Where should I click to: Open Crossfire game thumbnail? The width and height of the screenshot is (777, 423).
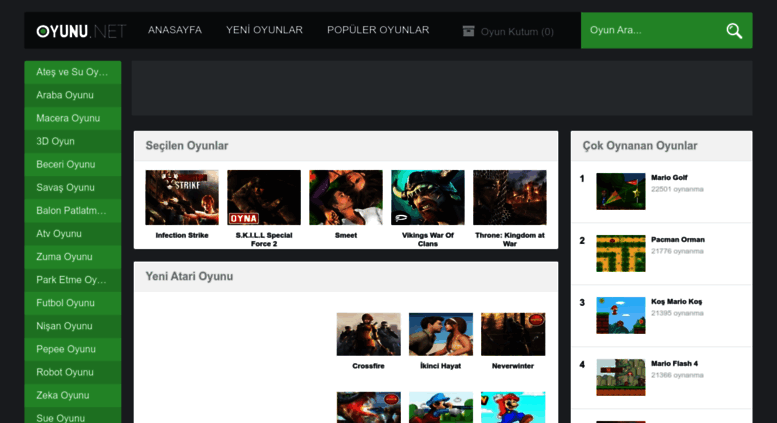[x=369, y=334]
